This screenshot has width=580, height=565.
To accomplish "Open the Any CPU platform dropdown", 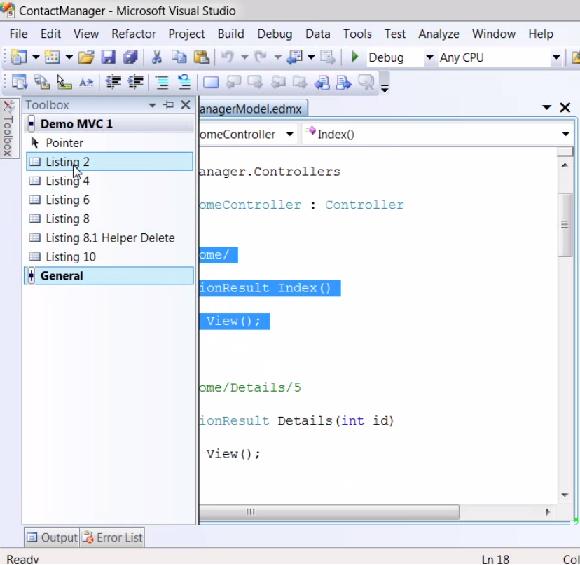I will click(556, 57).
